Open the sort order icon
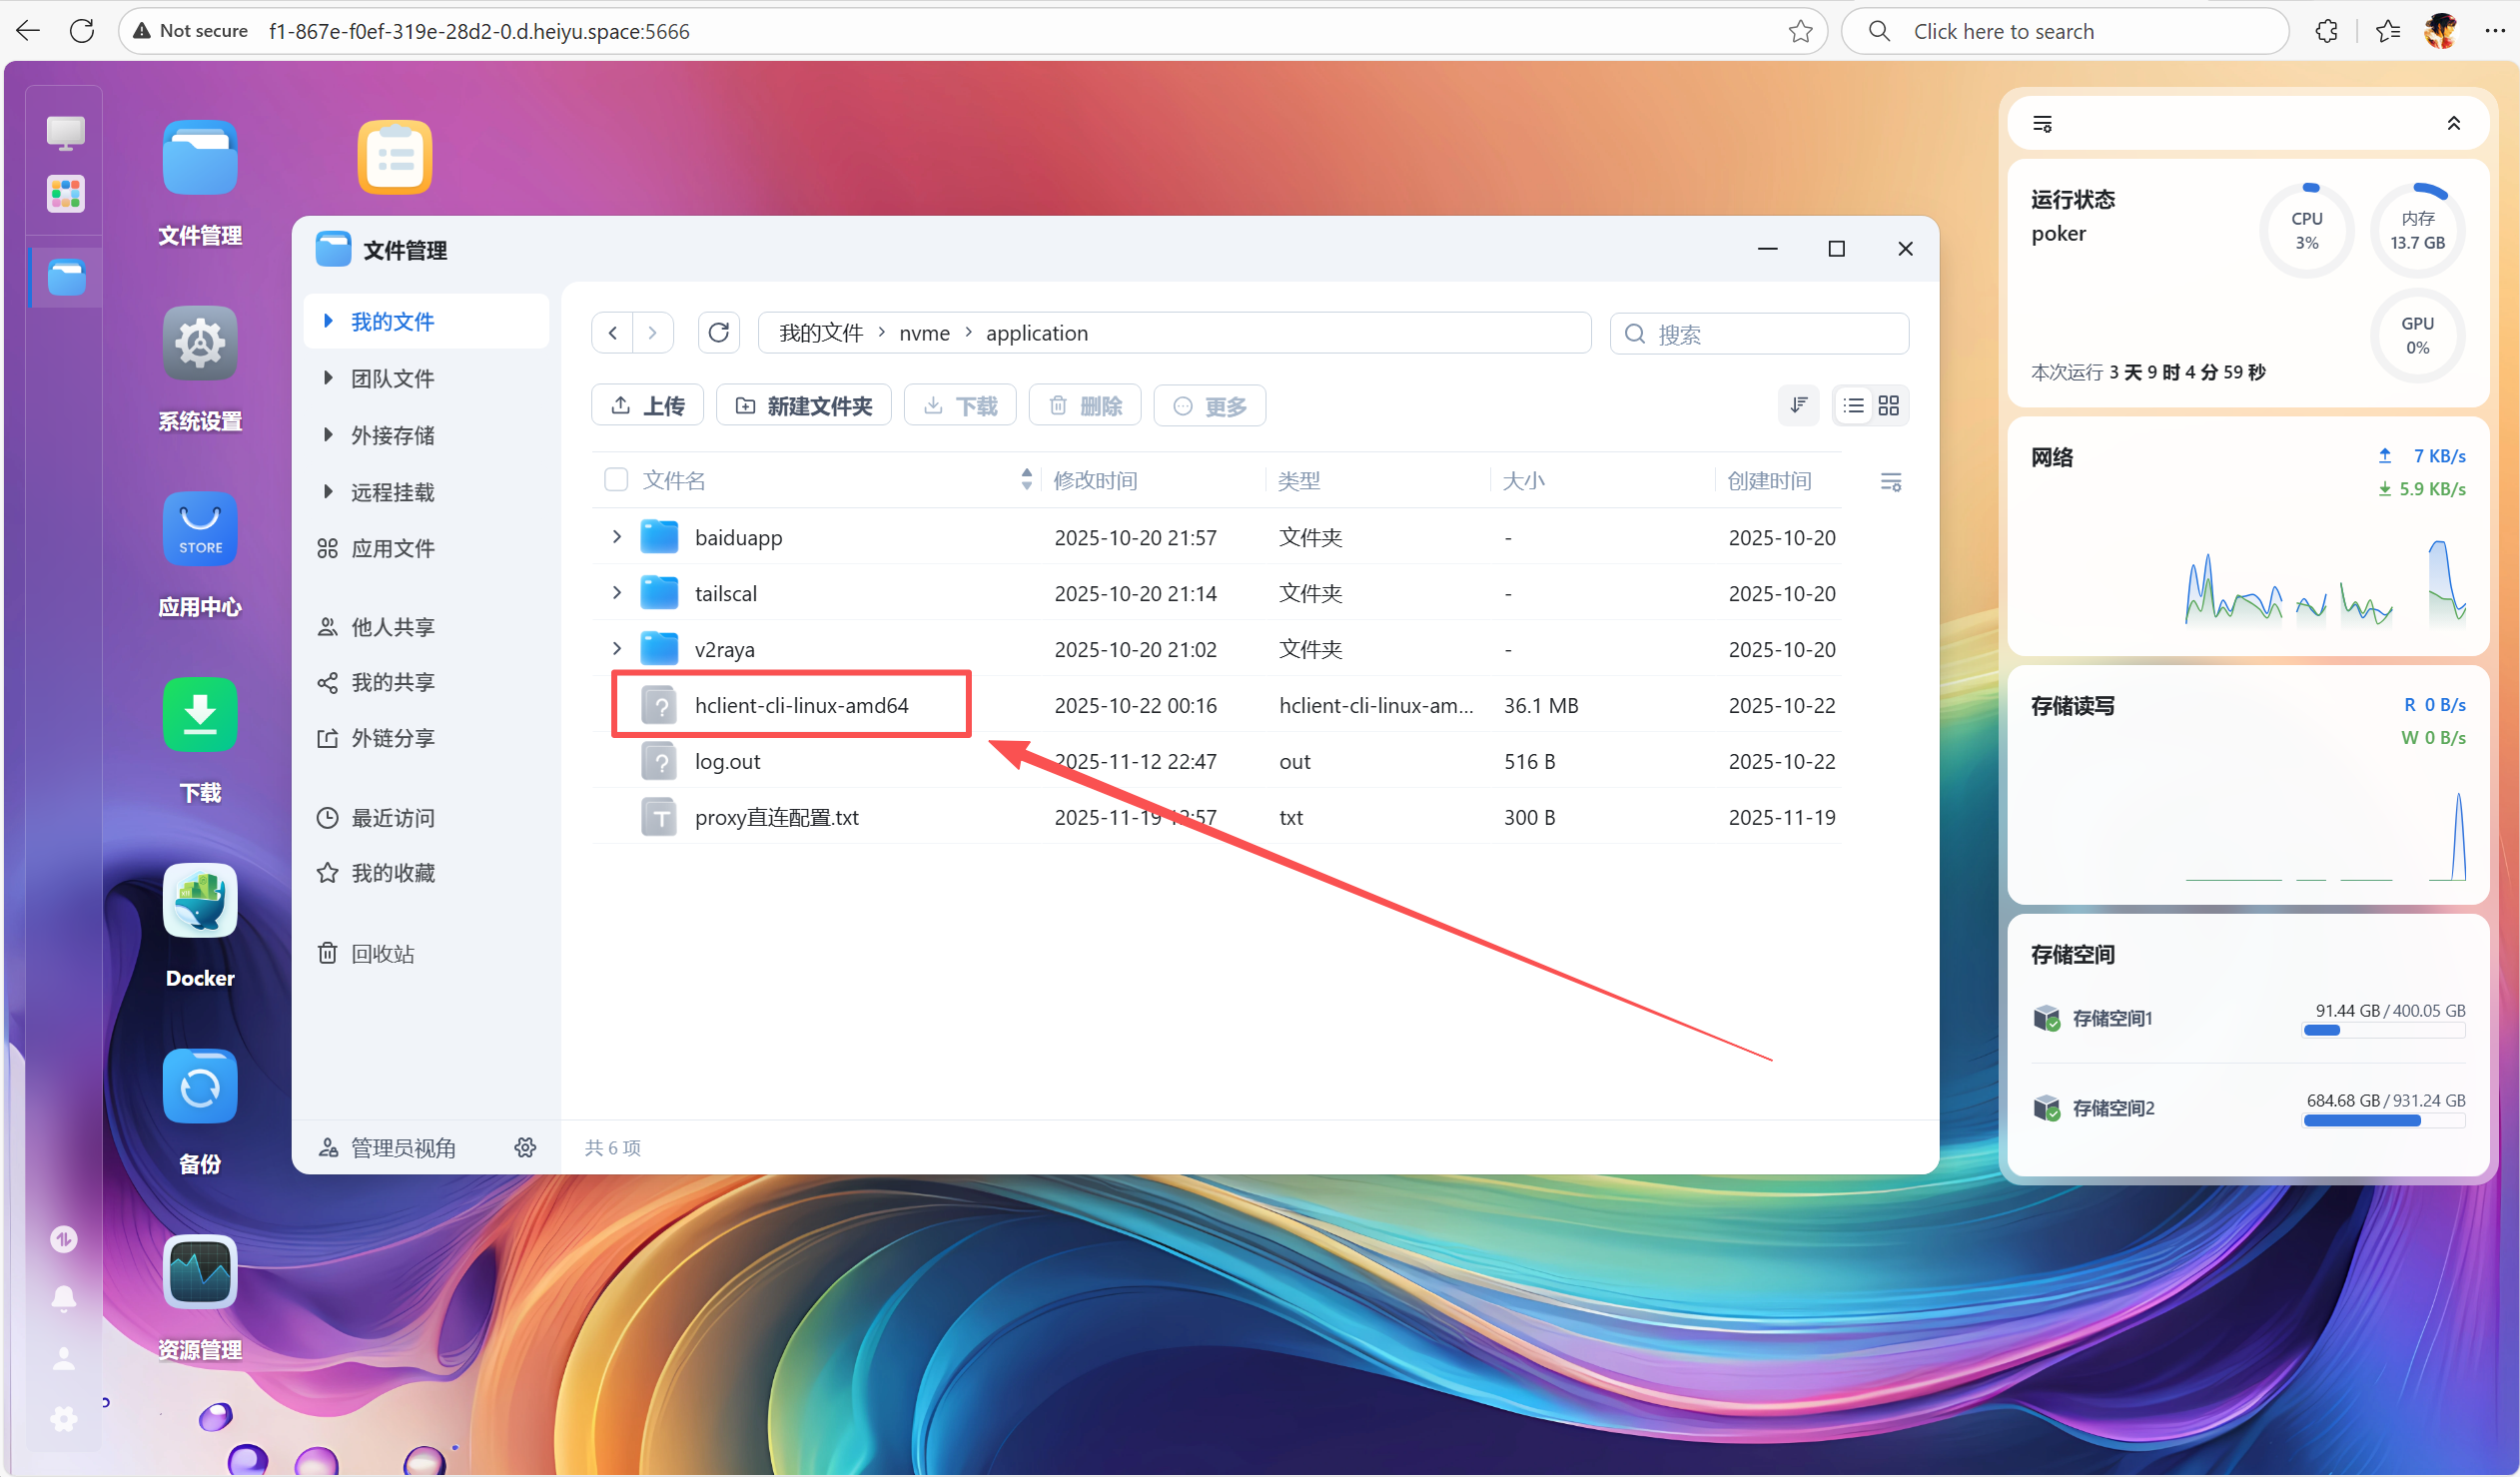Viewport: 2520px width, 1477px height. point(1798,406)
